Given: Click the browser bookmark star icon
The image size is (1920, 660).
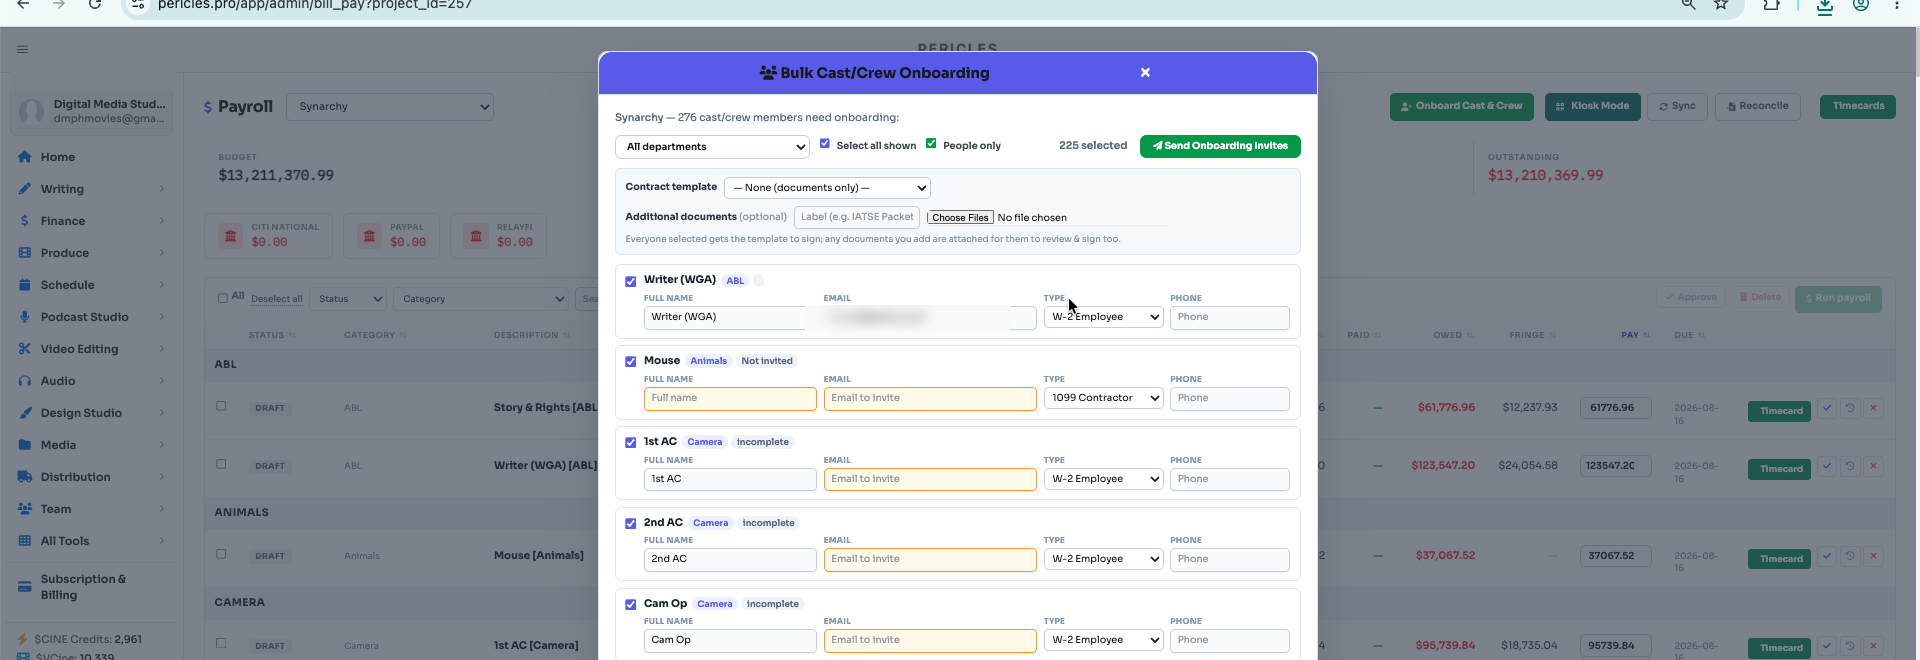Looking at the screenshot, I should point(1721,5).
